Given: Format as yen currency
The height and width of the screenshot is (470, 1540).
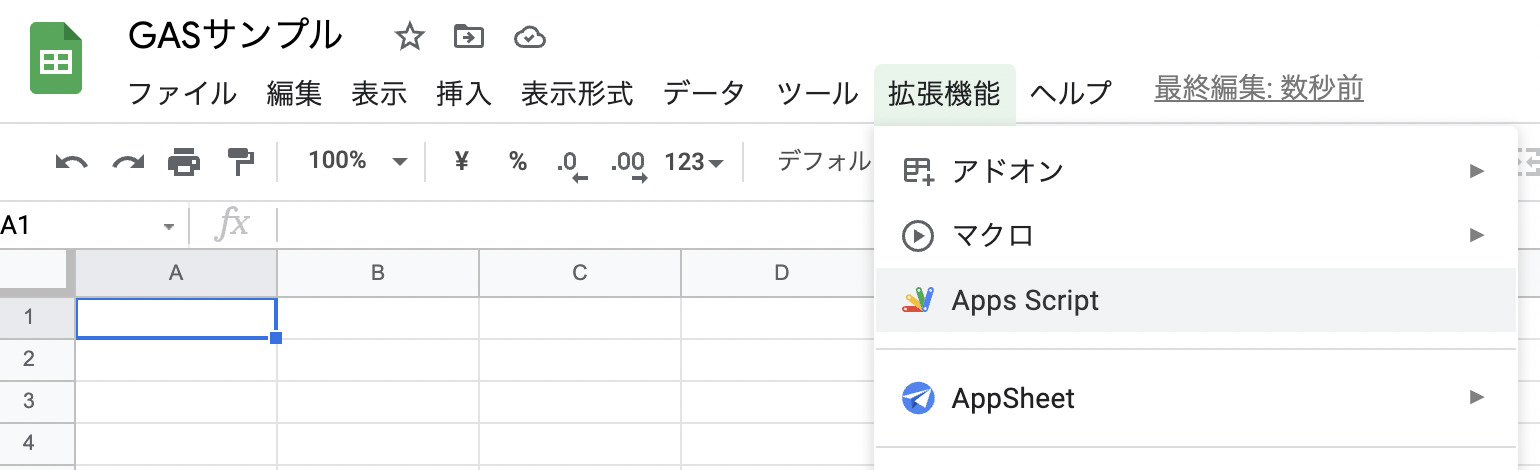Looking at the screenshot, I should pos(461,161).
